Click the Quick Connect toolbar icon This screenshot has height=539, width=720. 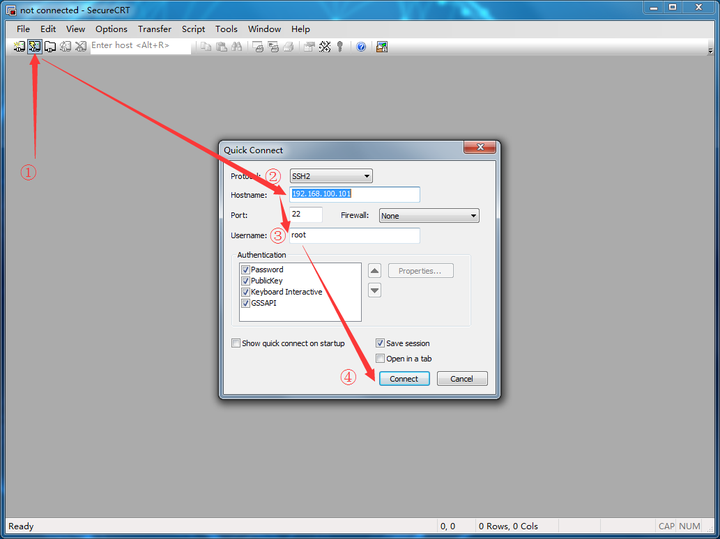34,46
